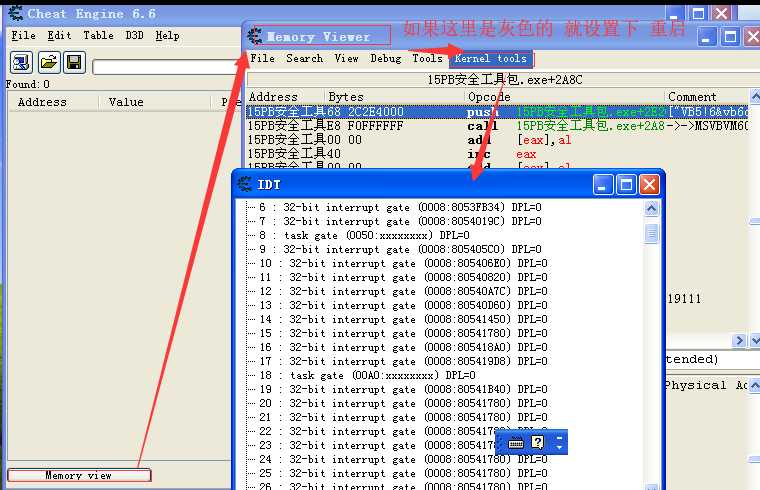Open Search menu in Memory Viewer
The image size is (760, 490).
[x=304, y=59]
